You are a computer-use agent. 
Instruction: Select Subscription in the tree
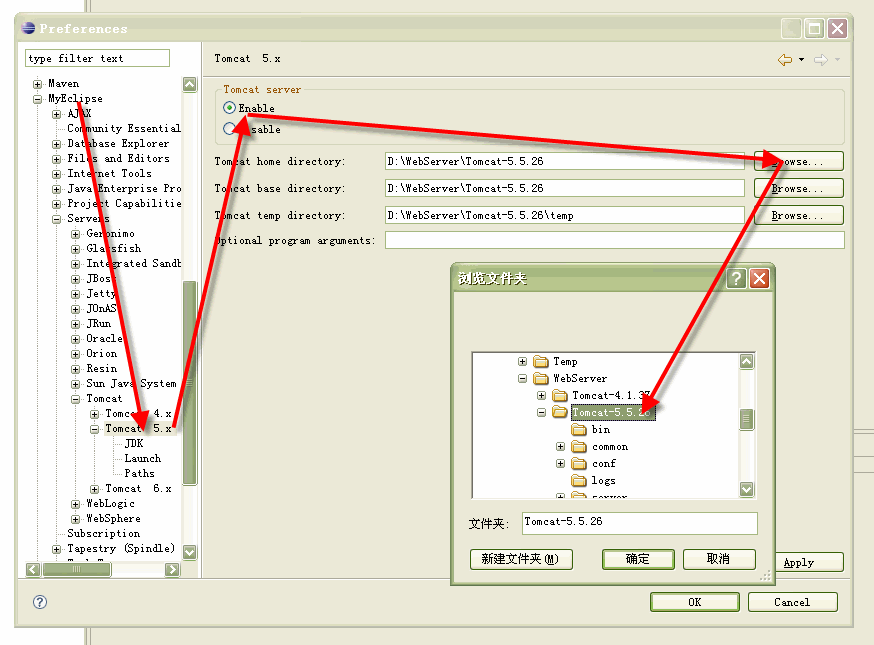point(104,534)
